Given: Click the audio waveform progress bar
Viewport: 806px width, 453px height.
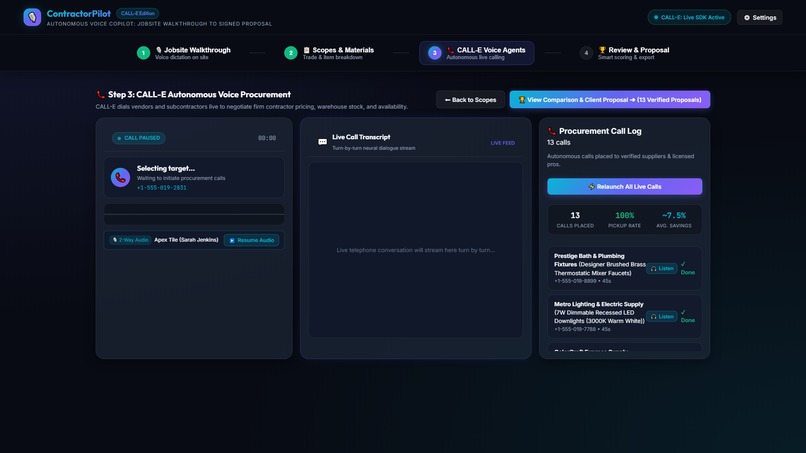Looking at the screenshot, I should (x=194, y=214).
